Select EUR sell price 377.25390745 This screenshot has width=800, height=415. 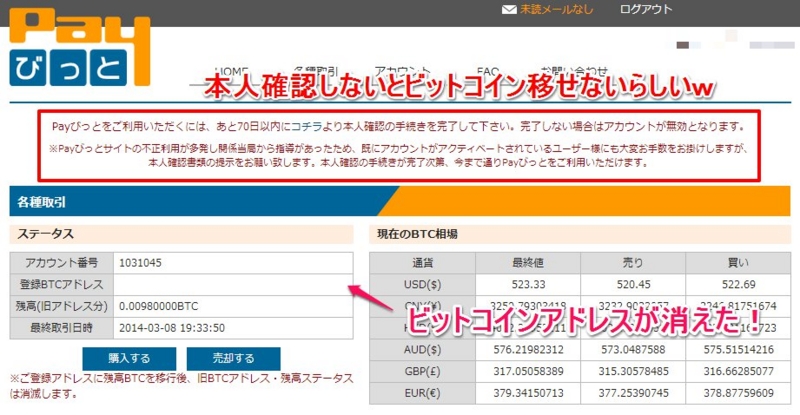pos(633,393)
